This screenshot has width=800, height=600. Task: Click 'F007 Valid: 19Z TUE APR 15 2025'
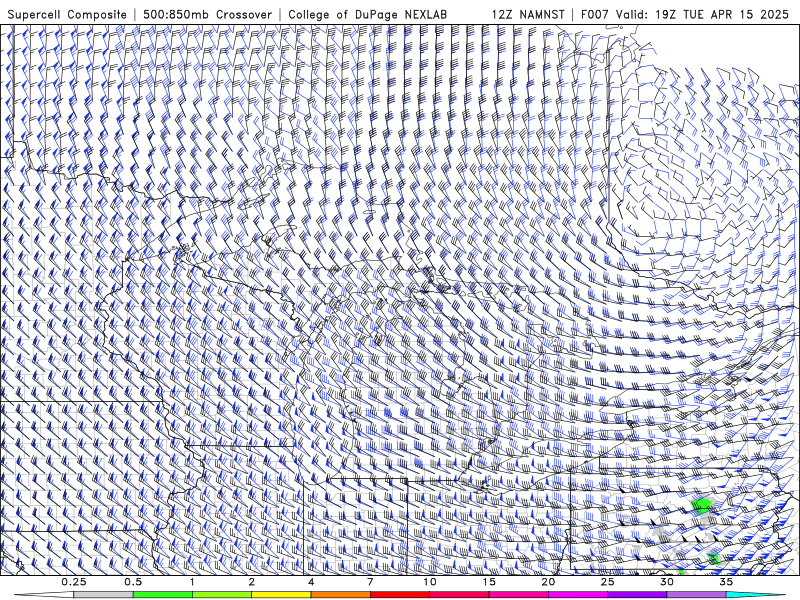[x=685, y=15]
